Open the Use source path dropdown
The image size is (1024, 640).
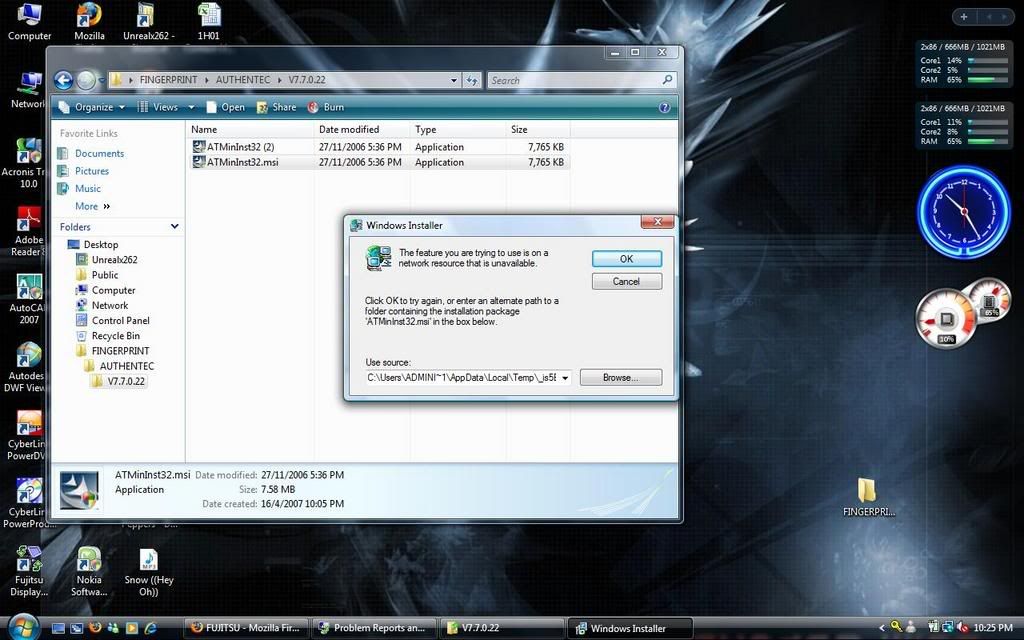tap(566, 378)
